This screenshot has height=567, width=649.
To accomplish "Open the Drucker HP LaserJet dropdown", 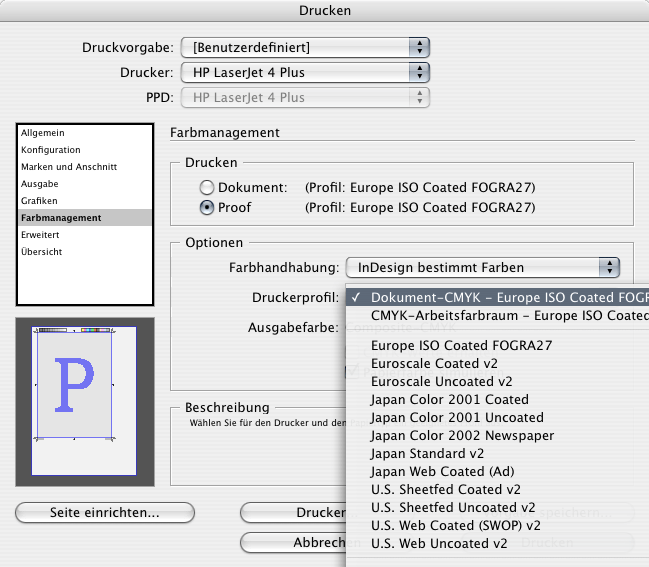I will [306, 72].
